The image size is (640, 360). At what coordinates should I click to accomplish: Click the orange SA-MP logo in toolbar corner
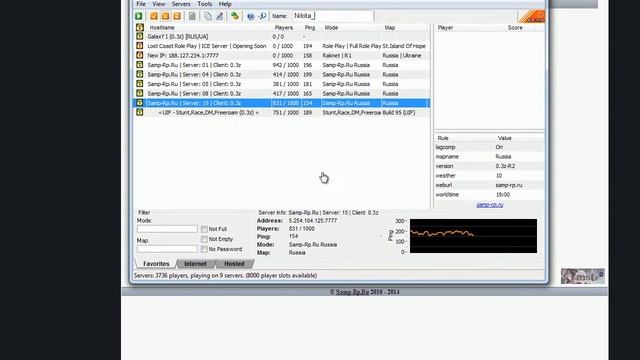click(x=531, y=16)
